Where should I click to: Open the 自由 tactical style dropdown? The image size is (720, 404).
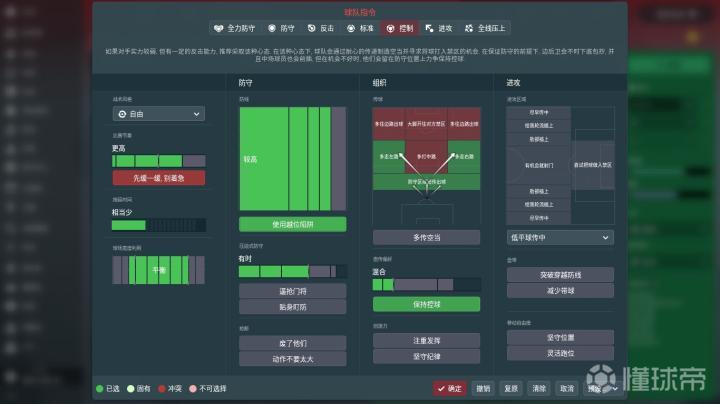(x=158, y=115)
